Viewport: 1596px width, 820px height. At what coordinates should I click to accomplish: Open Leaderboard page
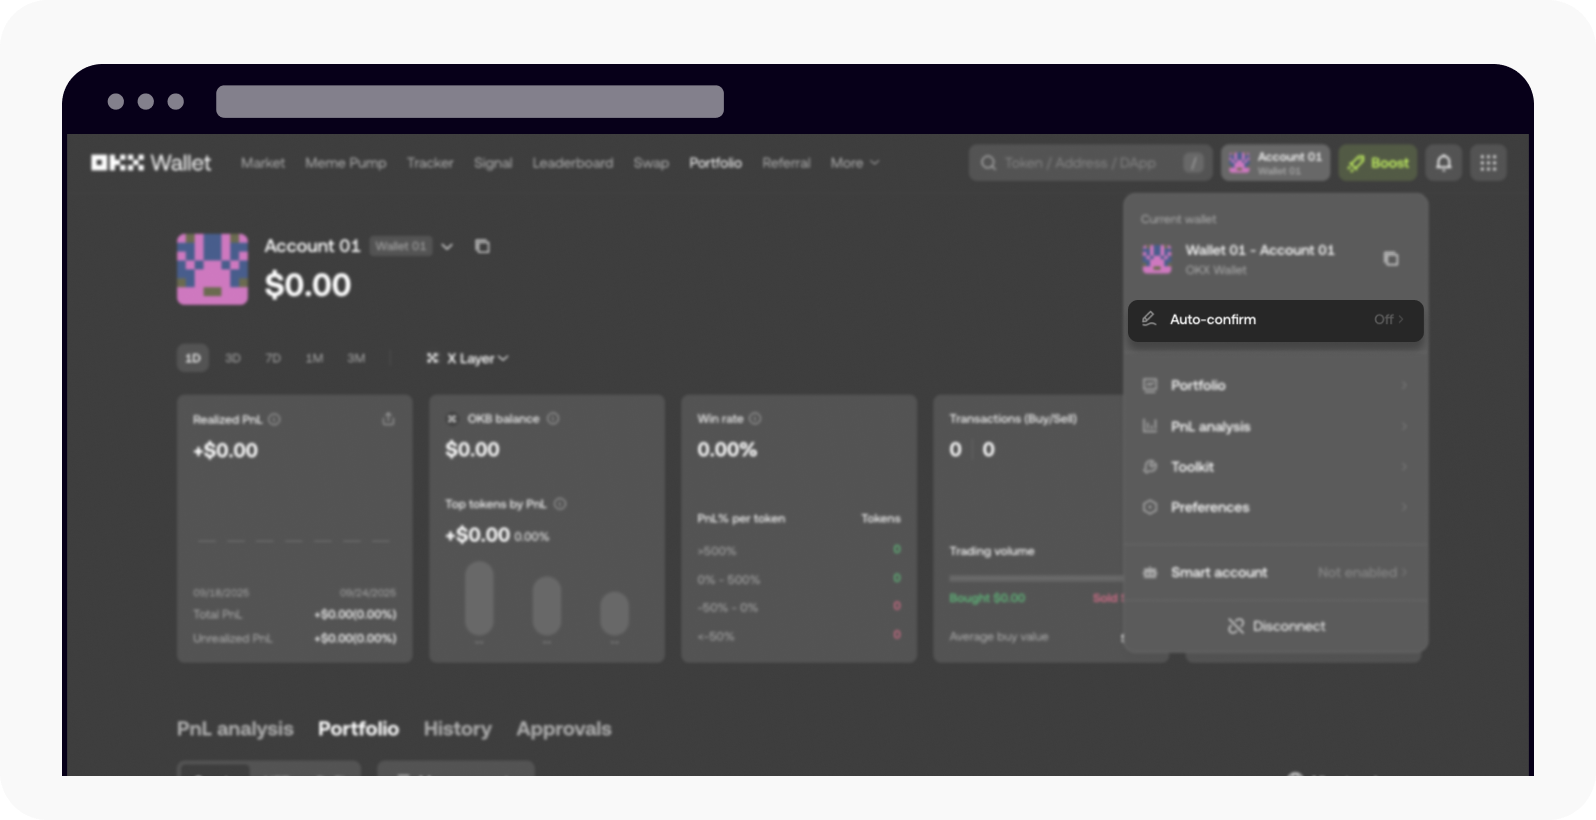click(572, 163)
